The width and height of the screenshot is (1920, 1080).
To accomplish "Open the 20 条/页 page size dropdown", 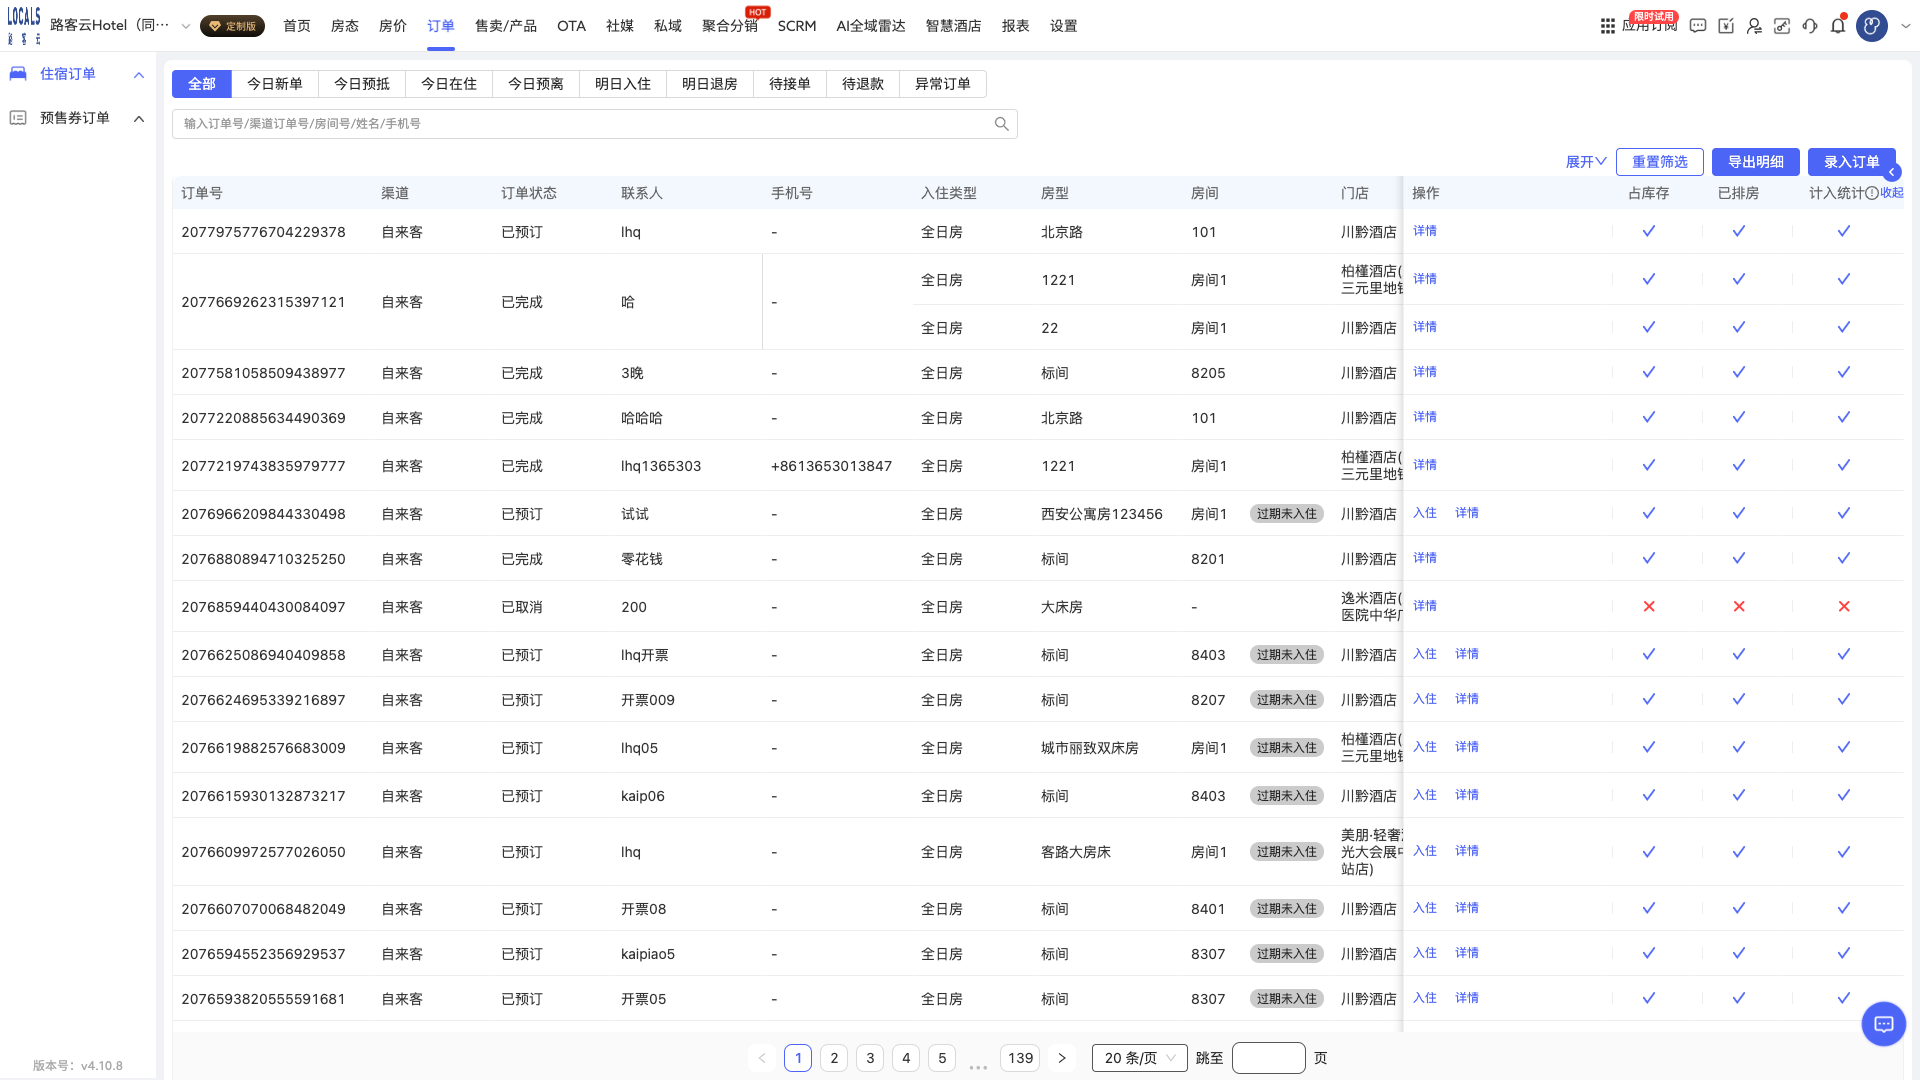I will coord(1140,1058).
